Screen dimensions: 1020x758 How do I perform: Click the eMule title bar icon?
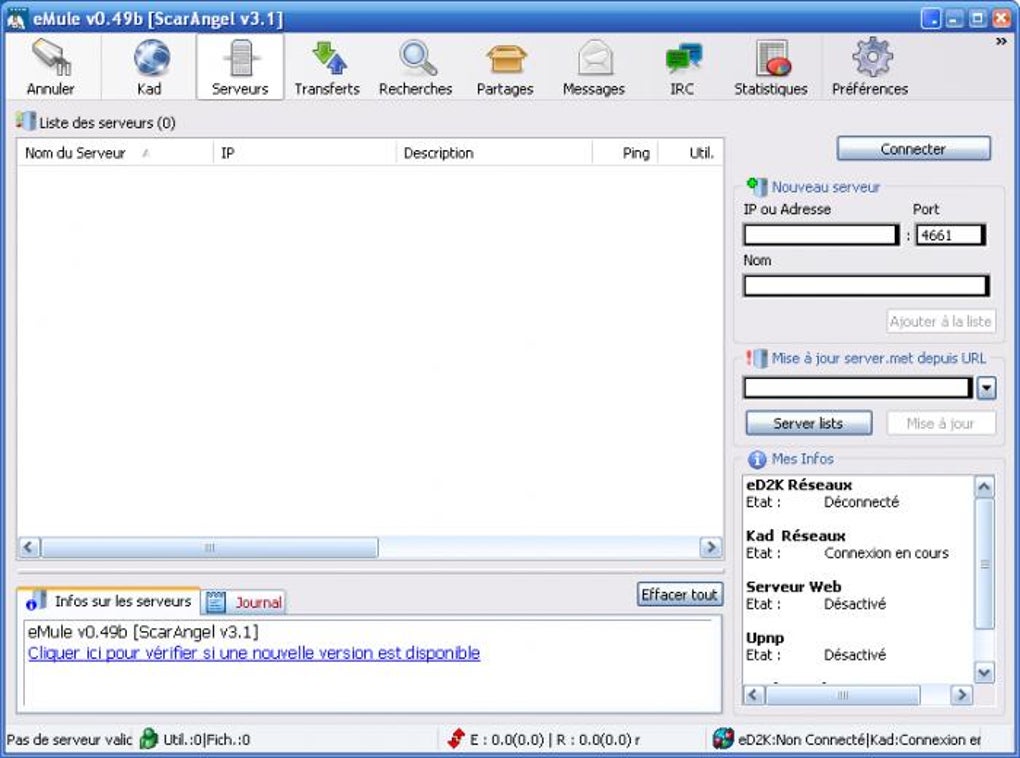(16, 18)
